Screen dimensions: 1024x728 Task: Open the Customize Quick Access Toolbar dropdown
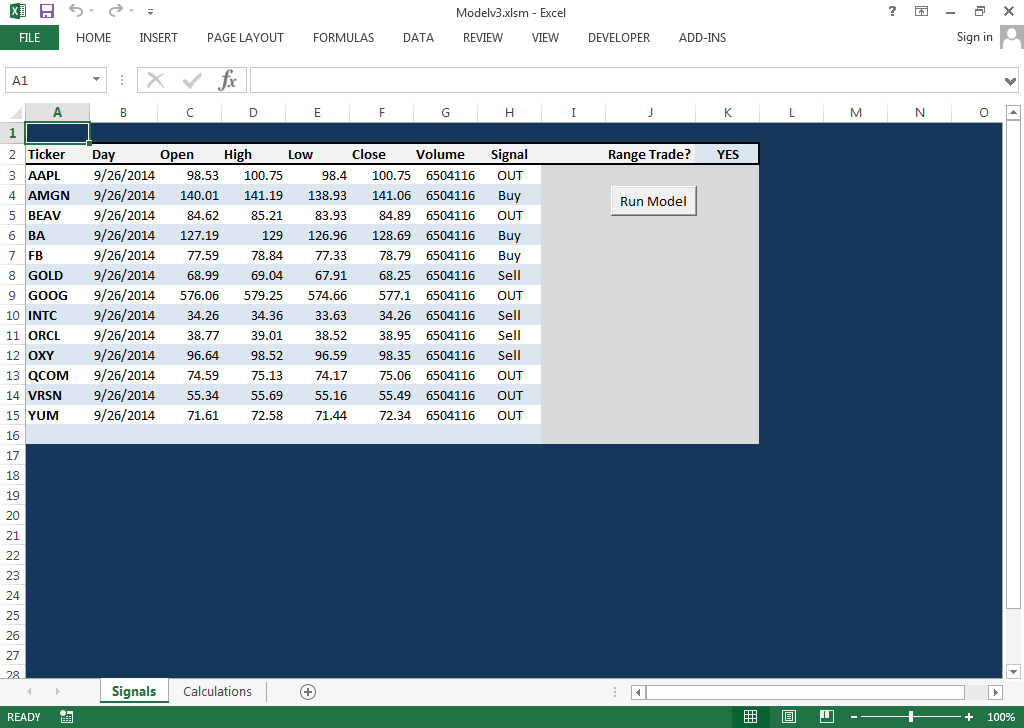150,12
